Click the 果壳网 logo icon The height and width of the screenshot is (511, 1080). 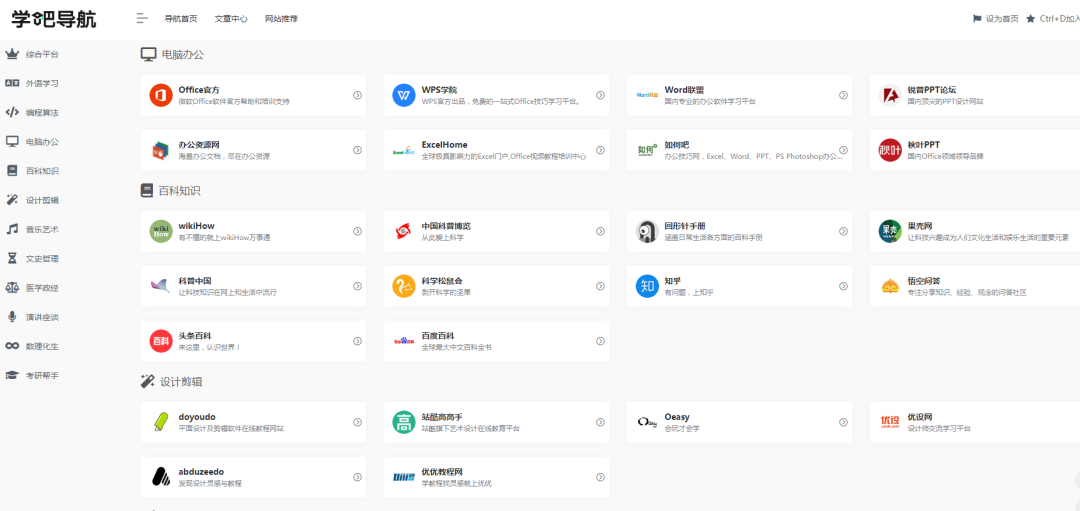point(890,231)
